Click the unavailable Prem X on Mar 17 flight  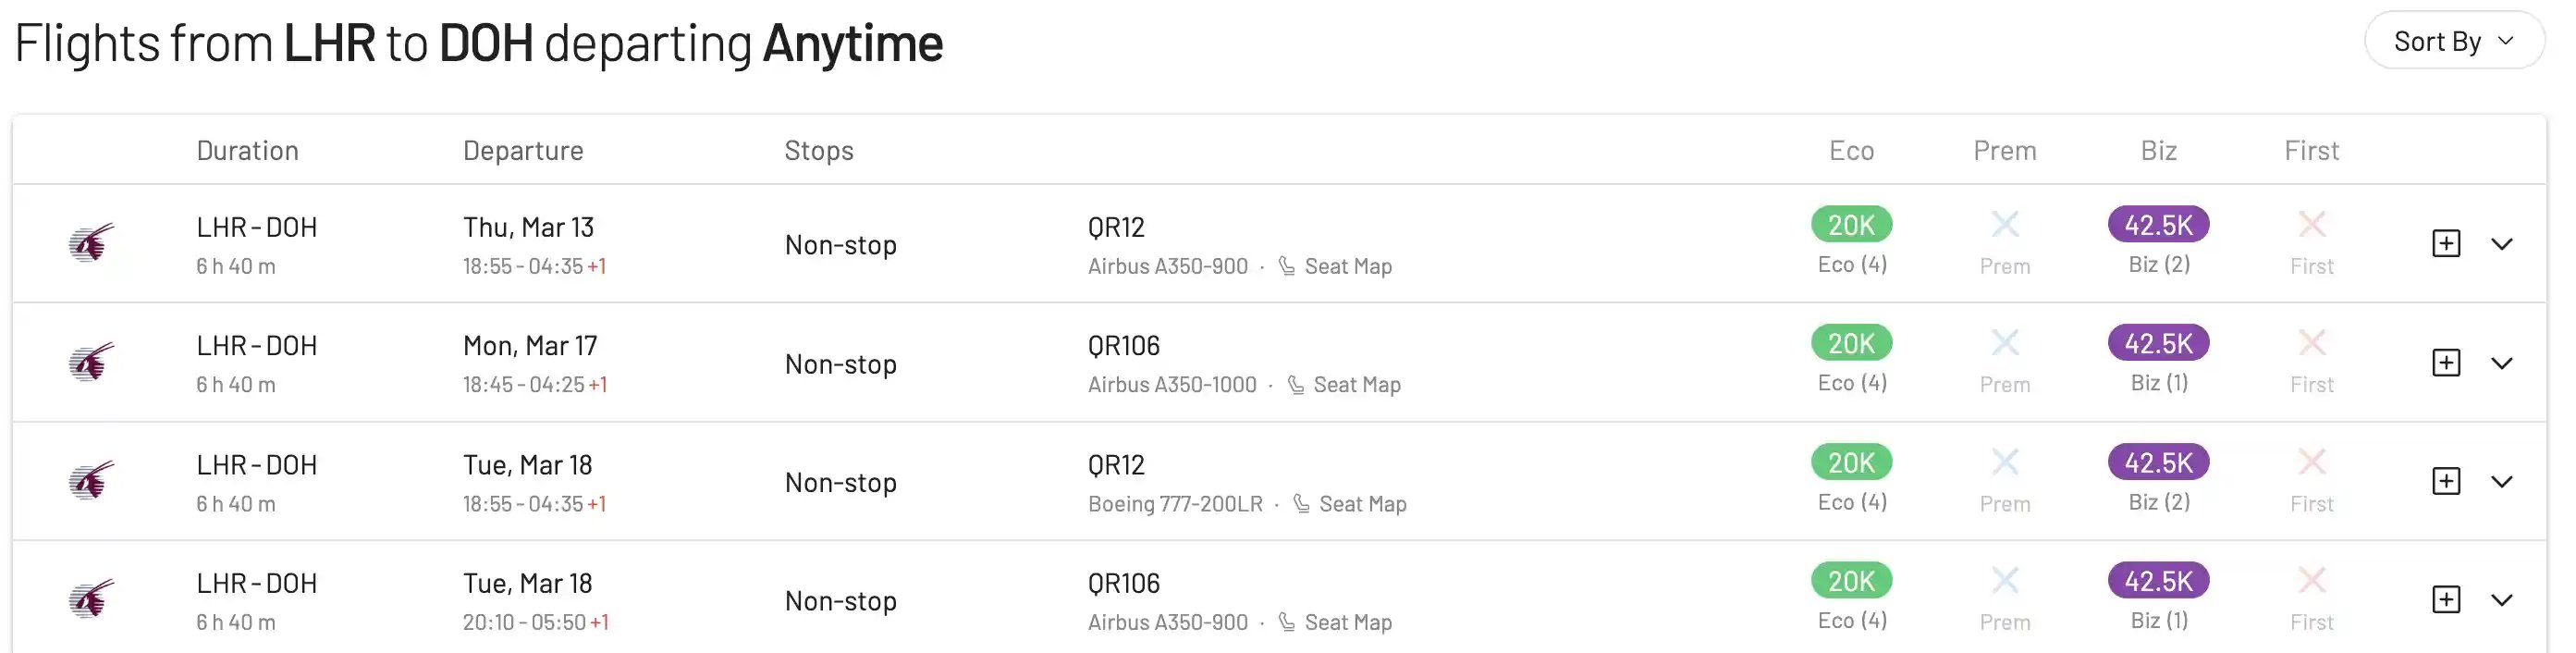point(2004,343)
